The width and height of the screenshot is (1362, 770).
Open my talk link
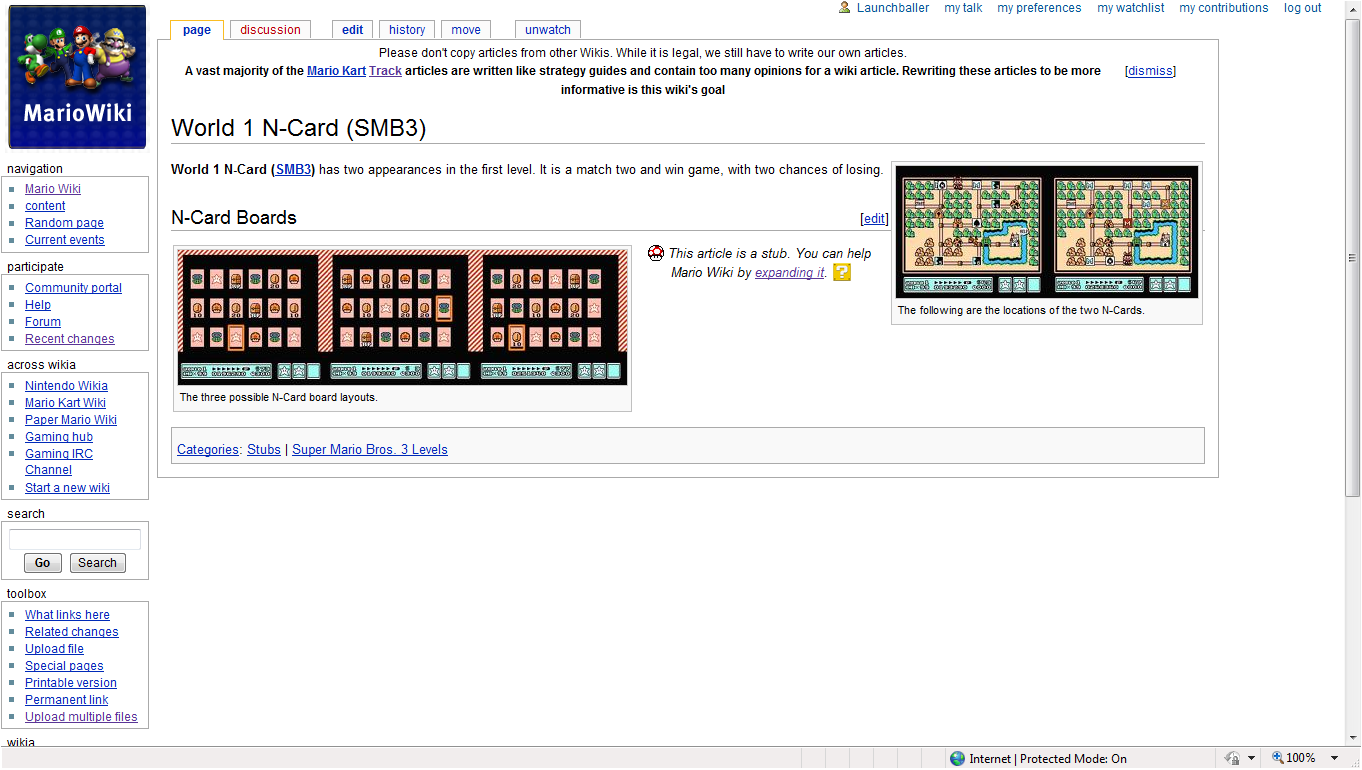click(963, 8)
